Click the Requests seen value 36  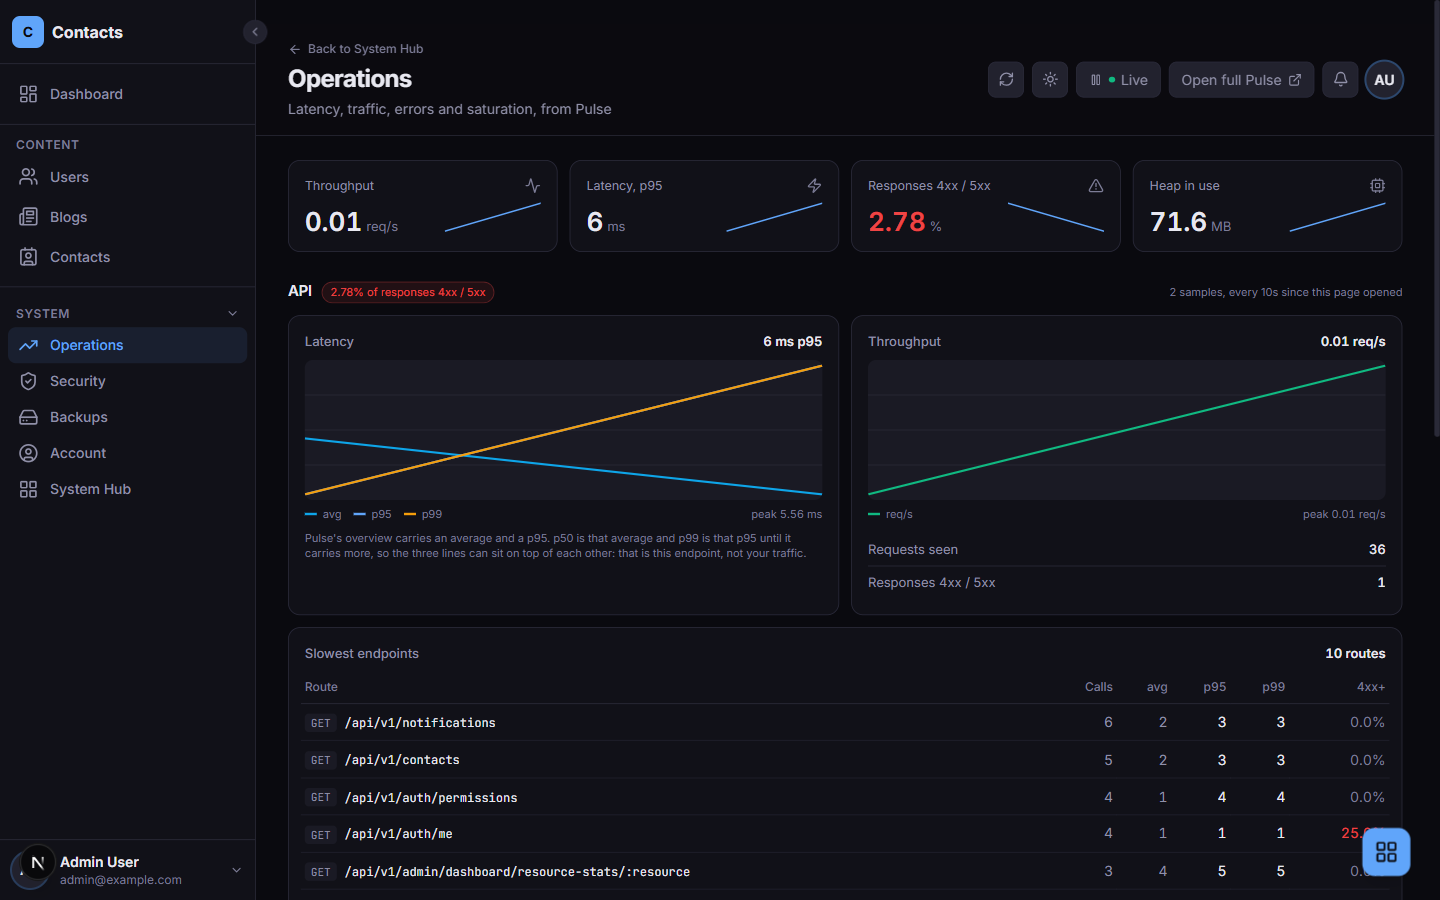click(x=1377, y=550)
